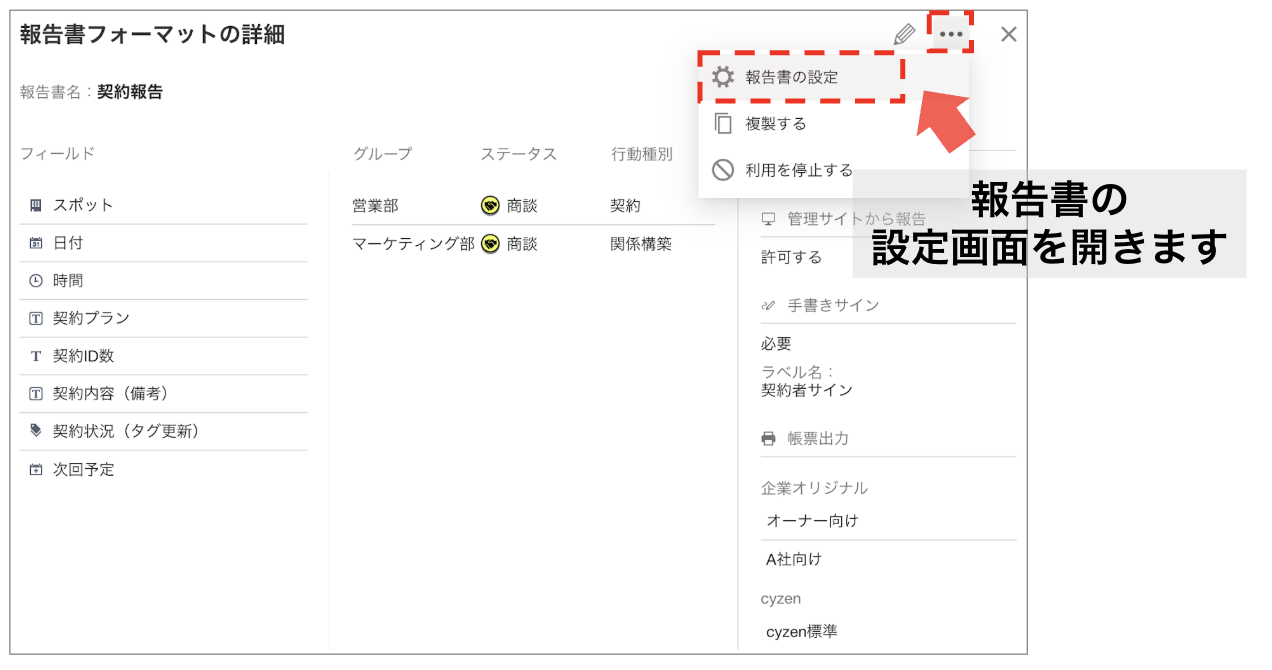Select the スポット field row
The height and width of the screenshot is (670, 1272).
(x=163, y=205)
